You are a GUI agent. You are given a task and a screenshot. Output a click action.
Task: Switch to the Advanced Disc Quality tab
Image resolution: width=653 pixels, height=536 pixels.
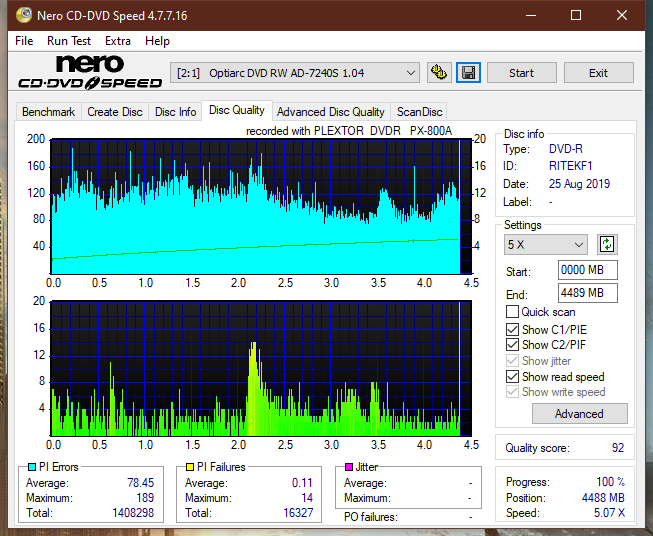pos(331,112)
